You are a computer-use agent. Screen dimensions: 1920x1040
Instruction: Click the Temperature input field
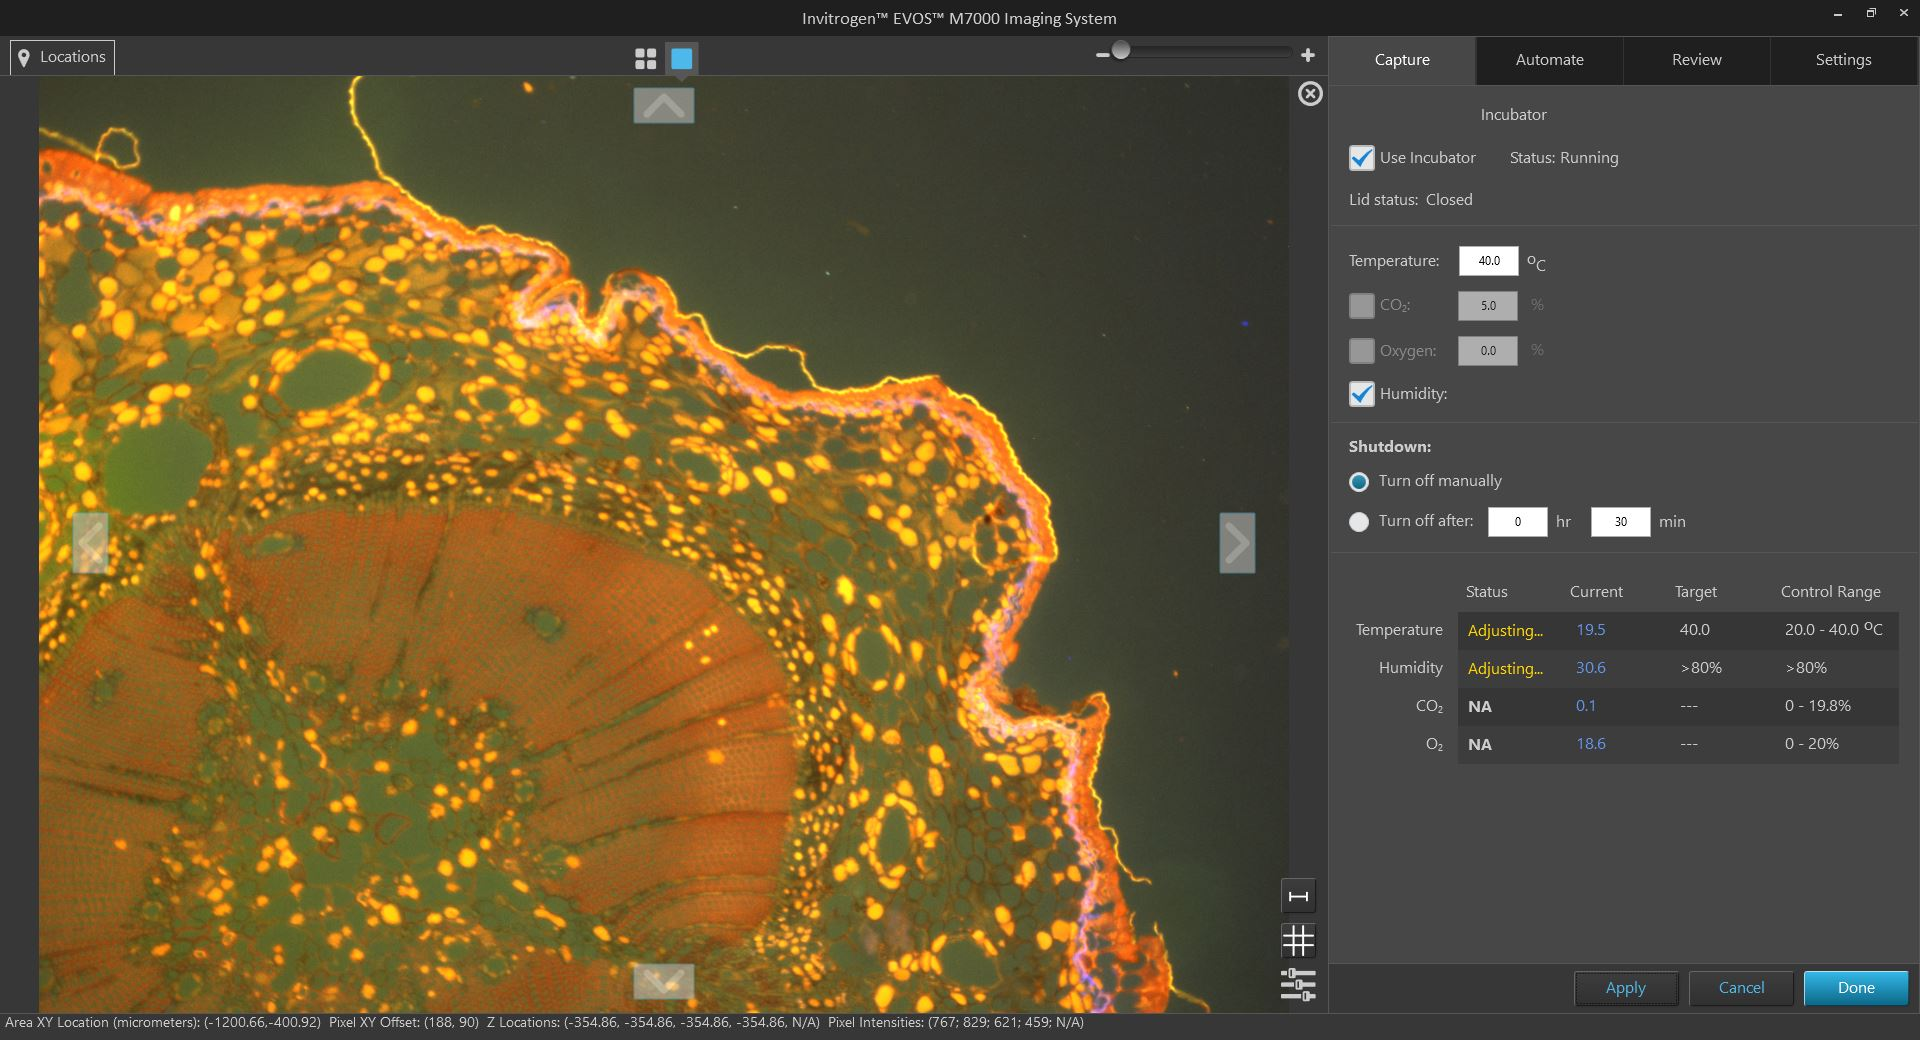1488,261
